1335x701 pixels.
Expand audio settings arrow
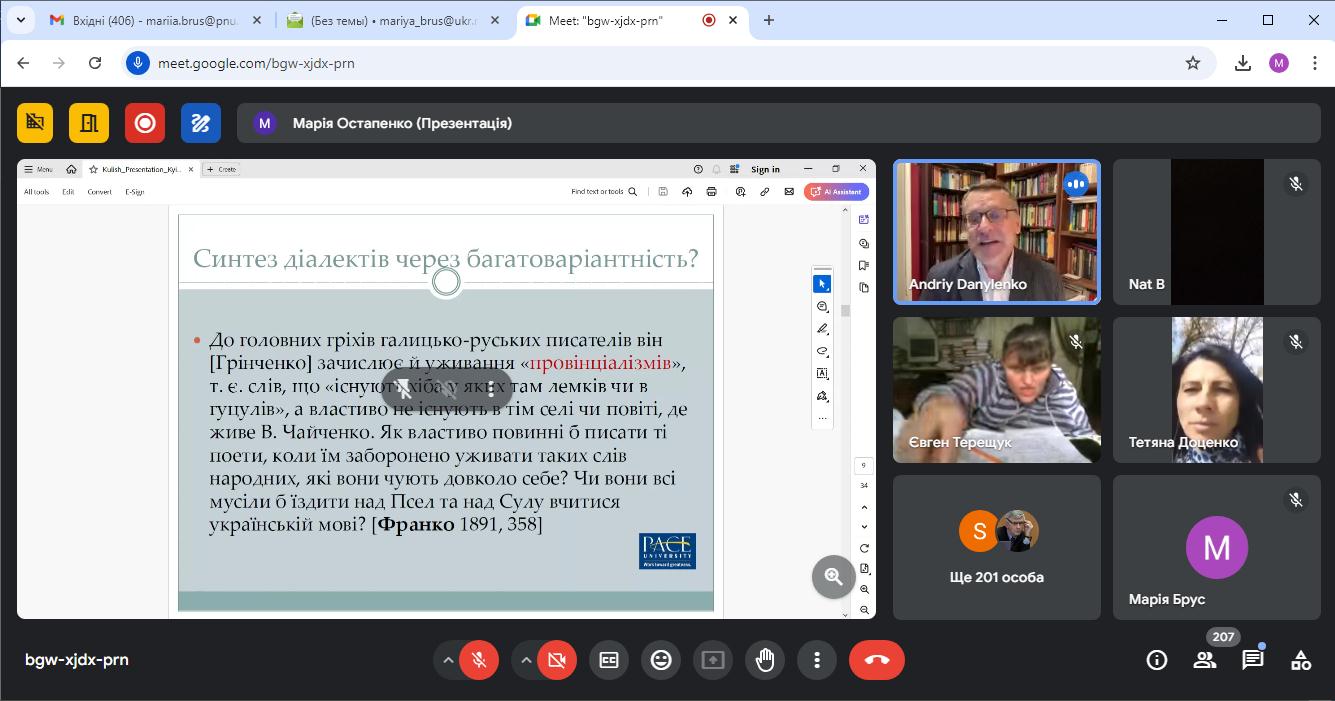(448, 660)
